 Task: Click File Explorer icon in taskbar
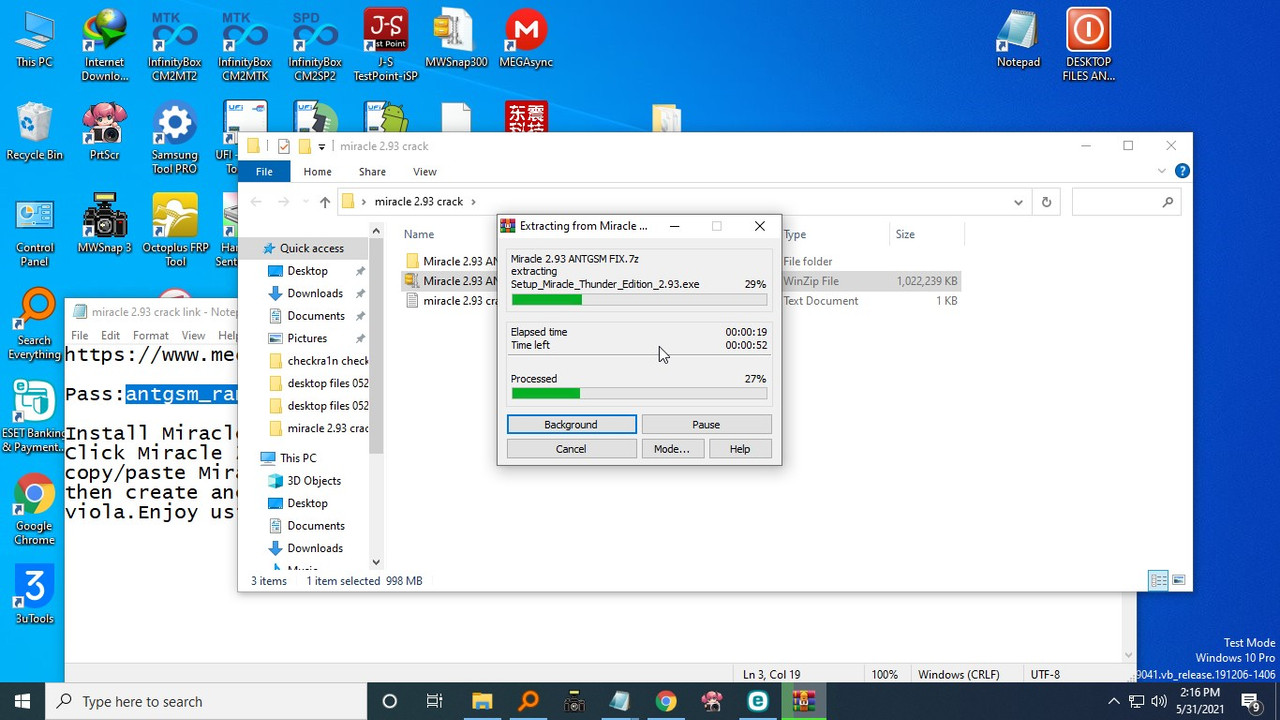(482, 701)
